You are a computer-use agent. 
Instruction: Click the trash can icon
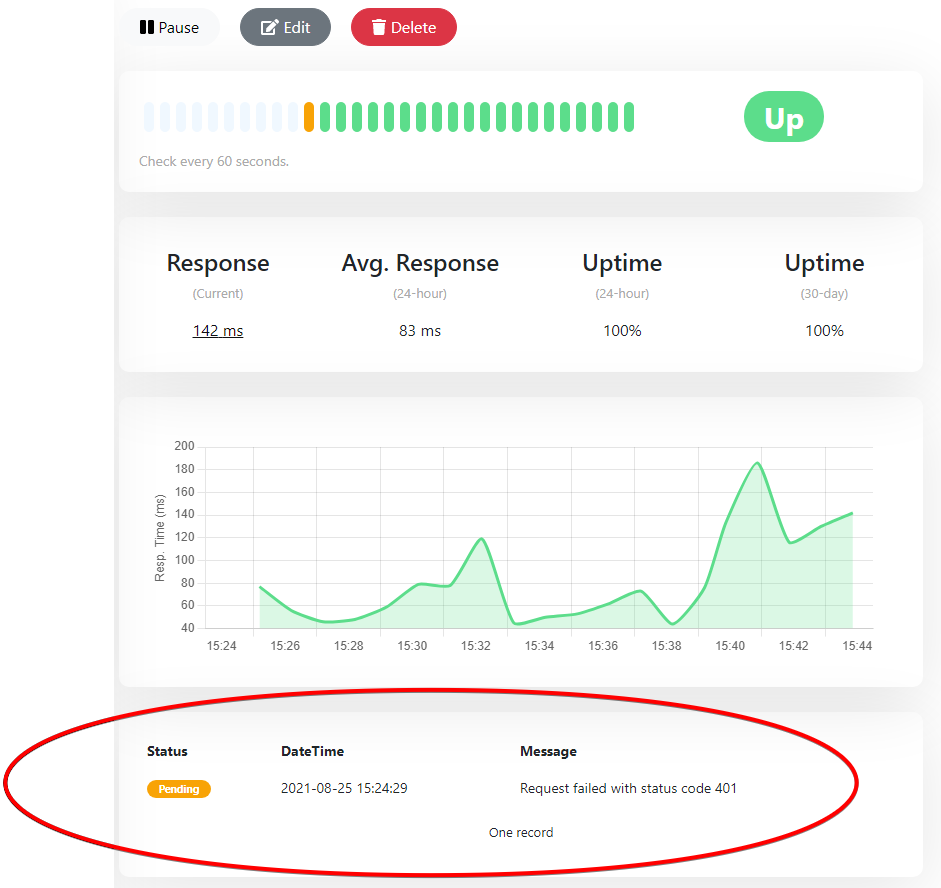[x=379, y=28]
